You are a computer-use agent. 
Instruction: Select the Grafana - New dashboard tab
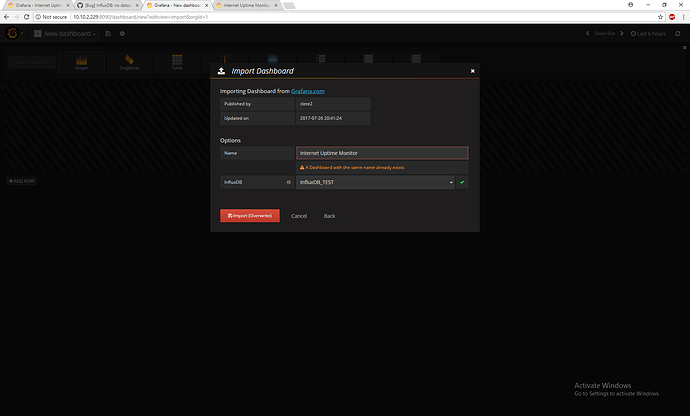[177, 5]
